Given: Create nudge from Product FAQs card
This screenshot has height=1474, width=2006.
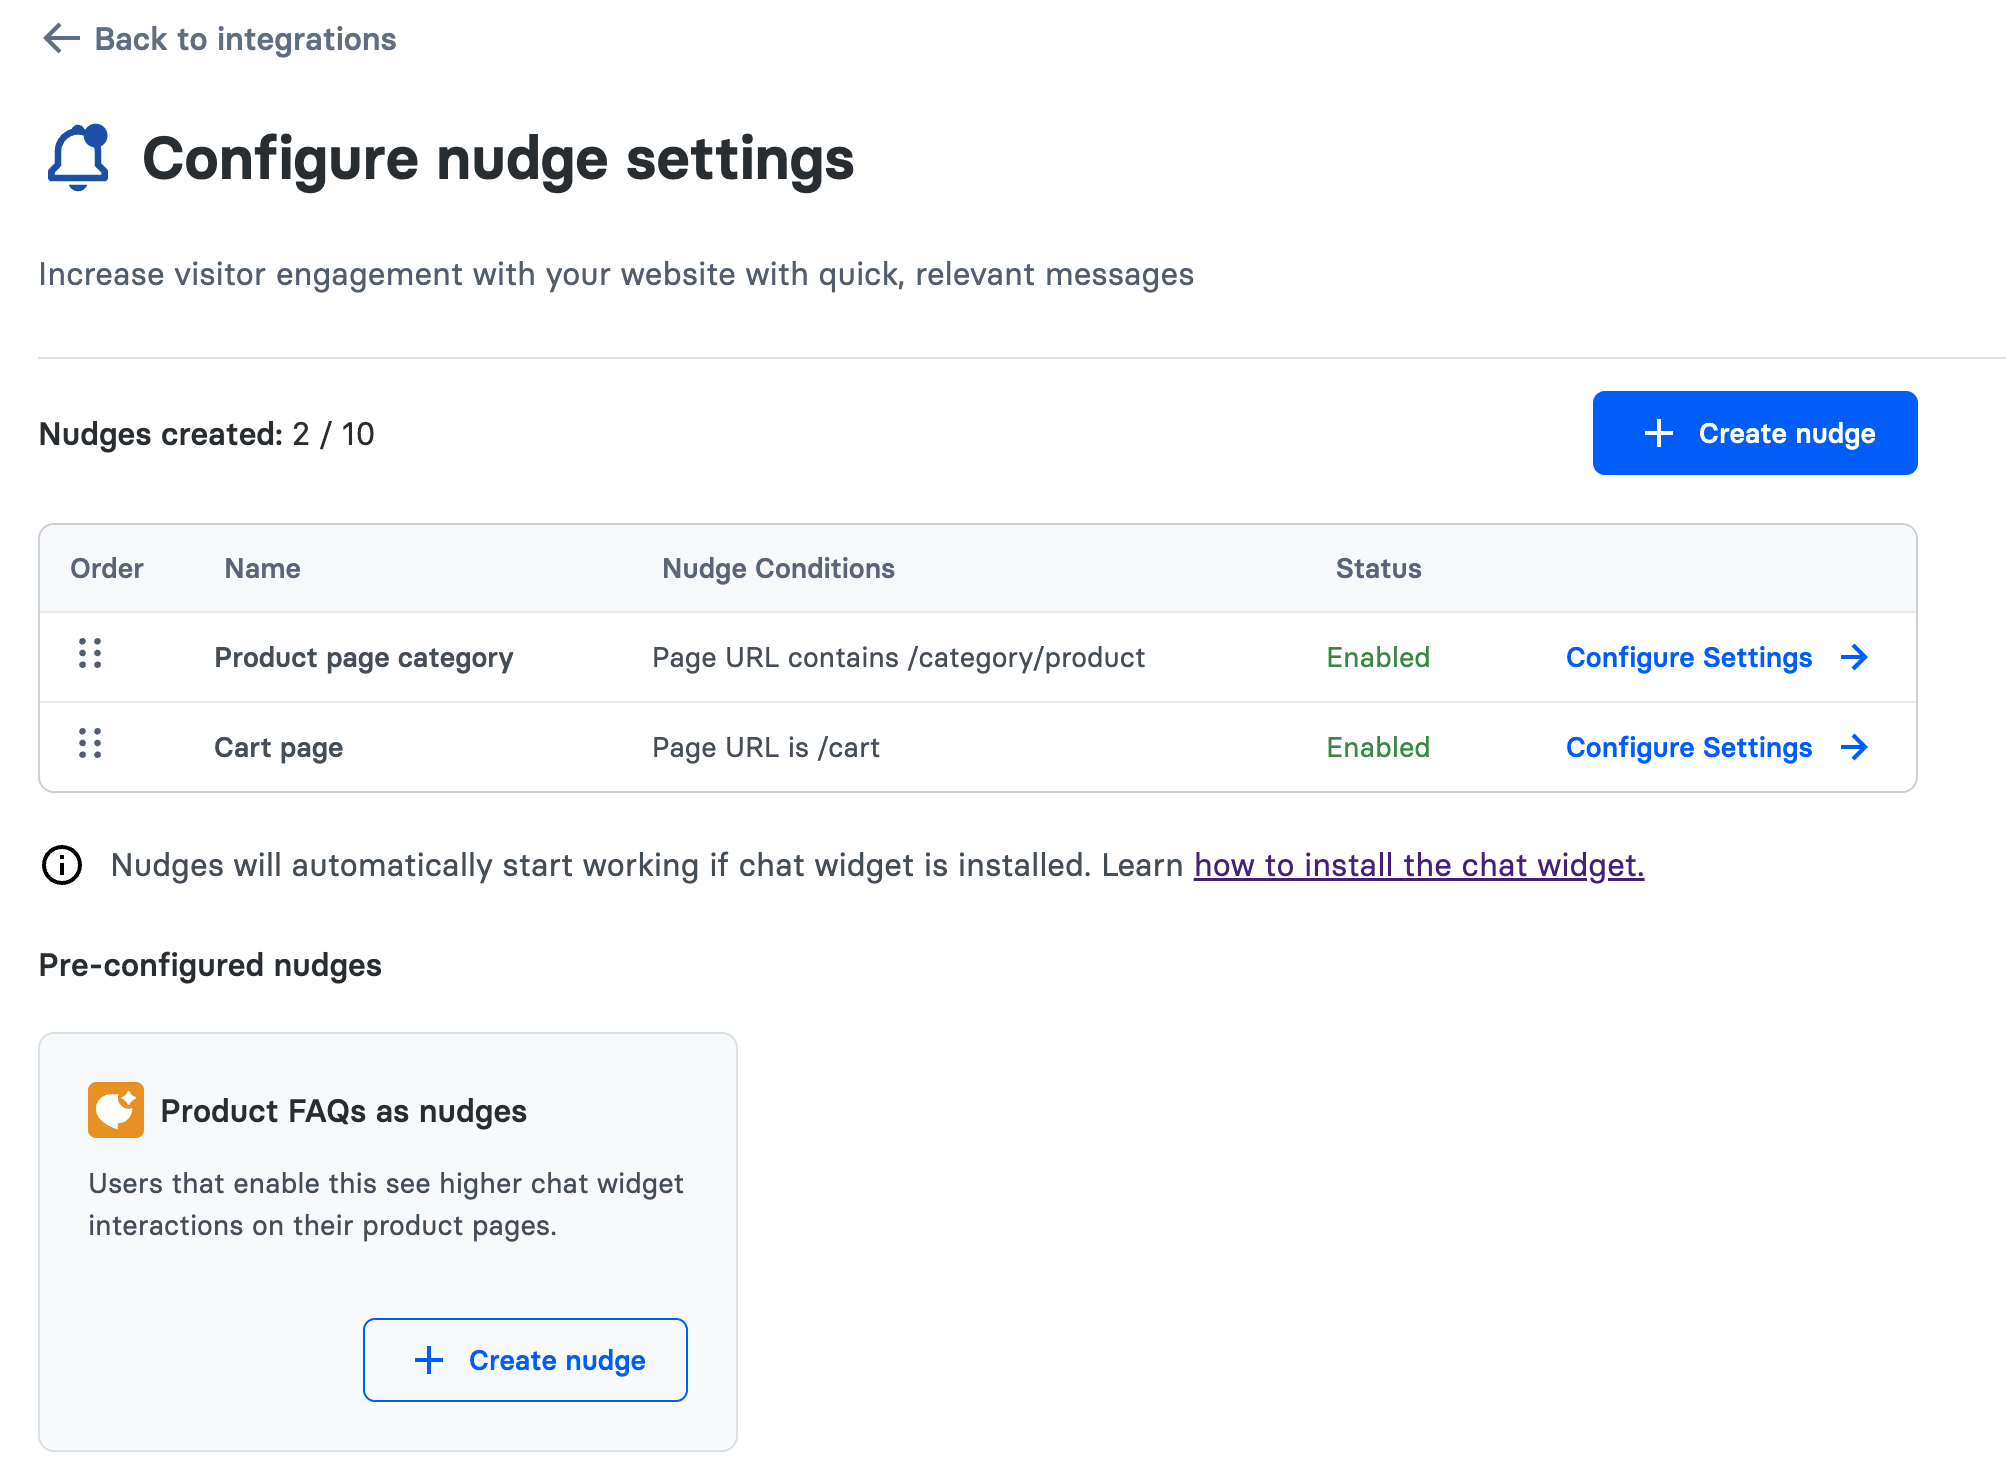Looking at the screenshot, I should 525,1360.
